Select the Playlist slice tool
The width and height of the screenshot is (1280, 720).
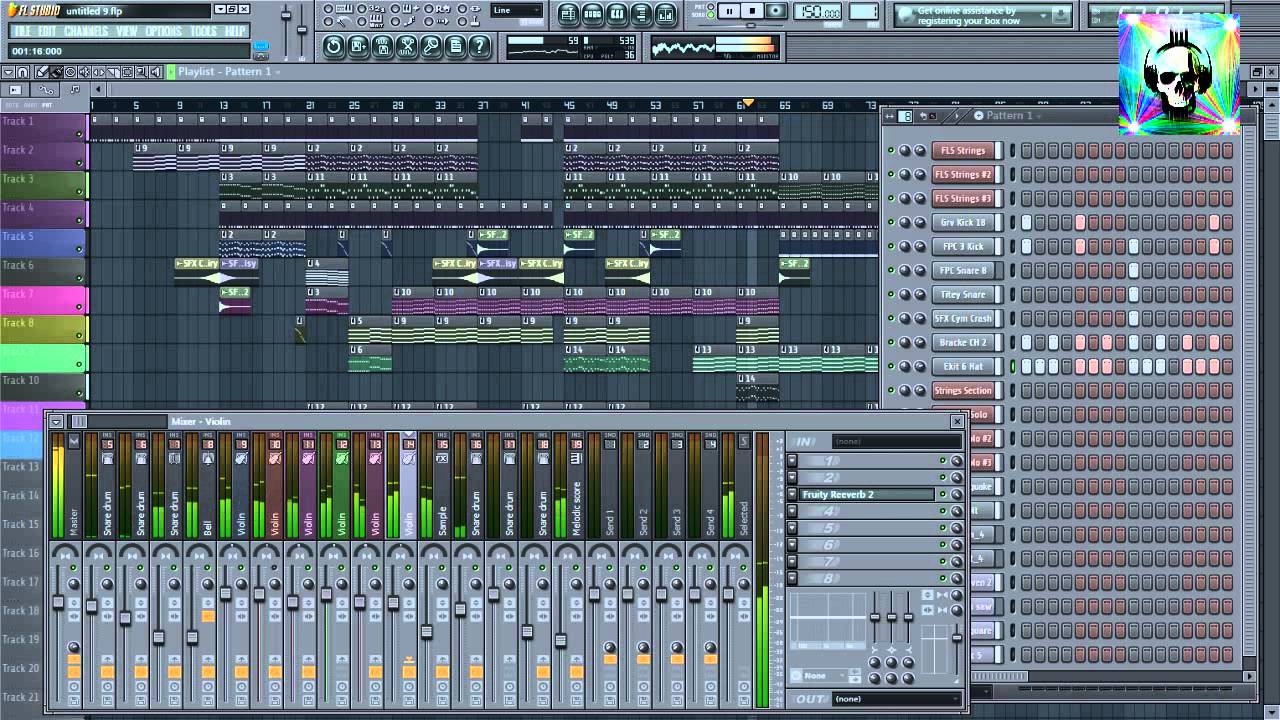click(113, 72)
